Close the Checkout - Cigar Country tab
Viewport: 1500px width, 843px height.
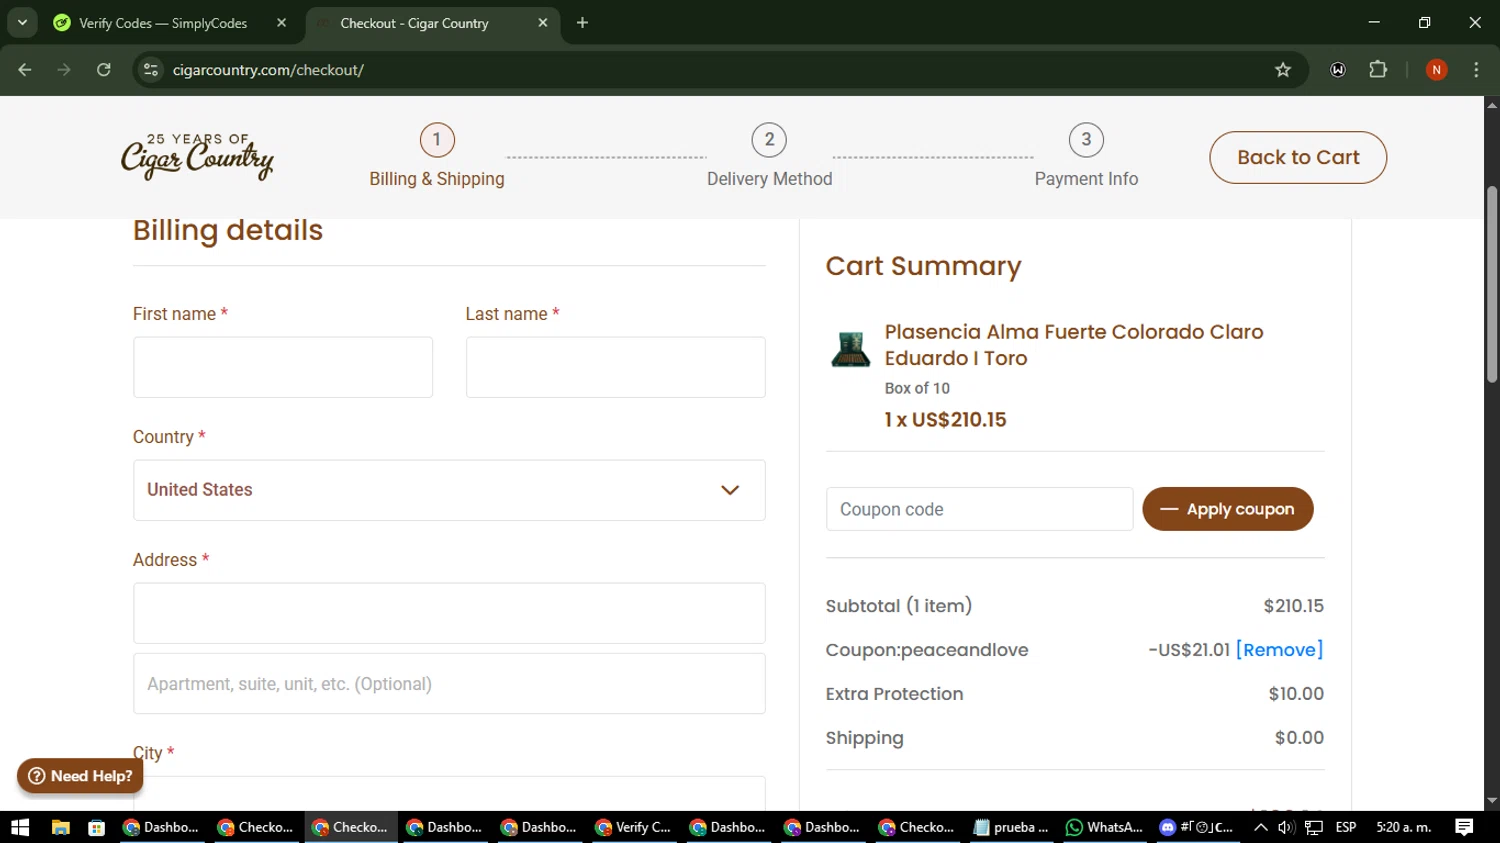pos(543,23)
